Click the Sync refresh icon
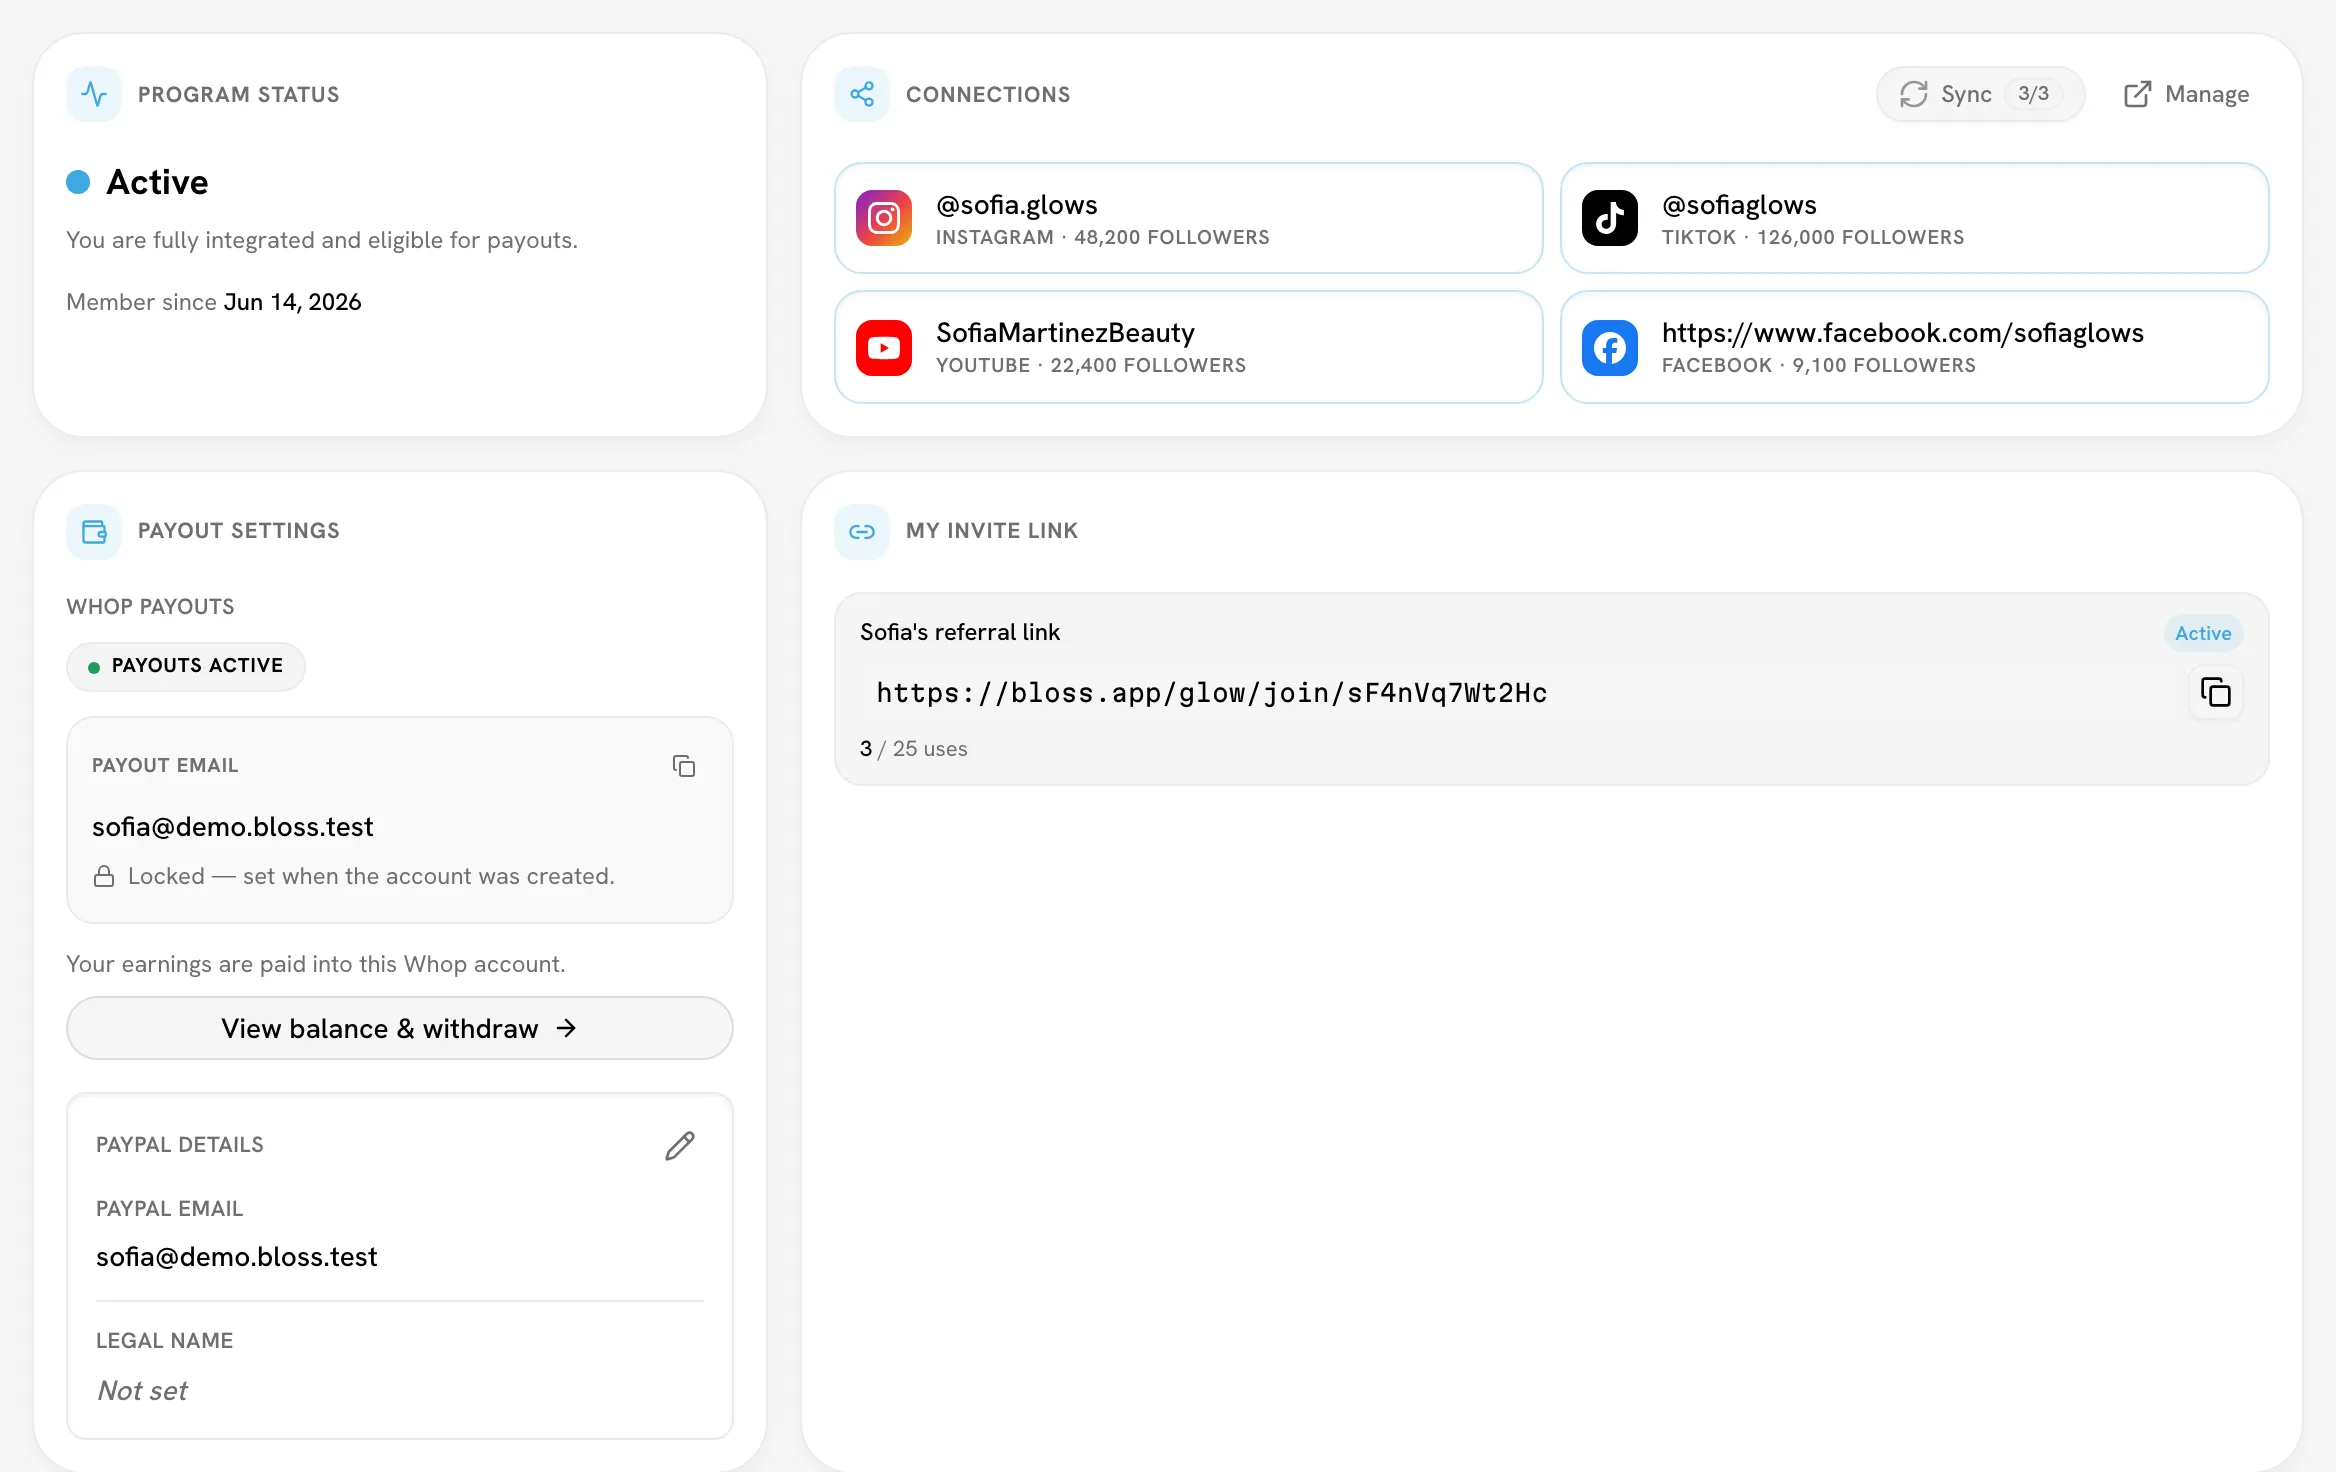The height and width of the screenshot is (1472, 2336). [1914, 94]
